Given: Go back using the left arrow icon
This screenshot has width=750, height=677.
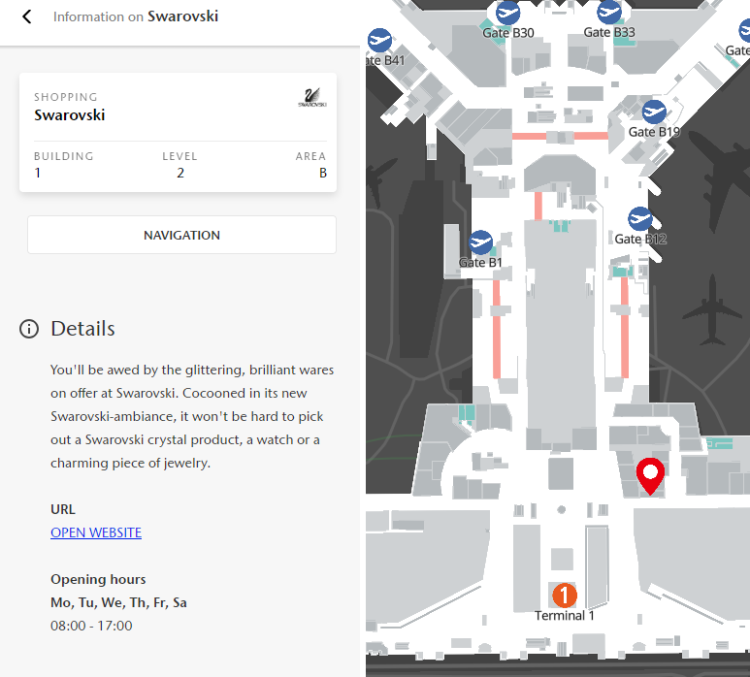Looking at the screenshot, I should 27,17.
